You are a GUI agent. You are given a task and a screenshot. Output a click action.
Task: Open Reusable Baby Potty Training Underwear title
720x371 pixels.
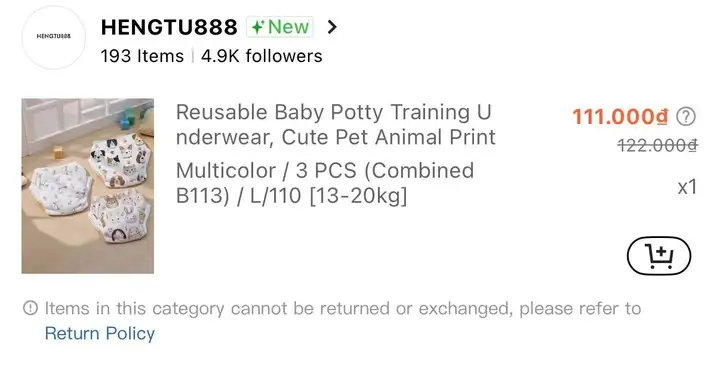336,124
